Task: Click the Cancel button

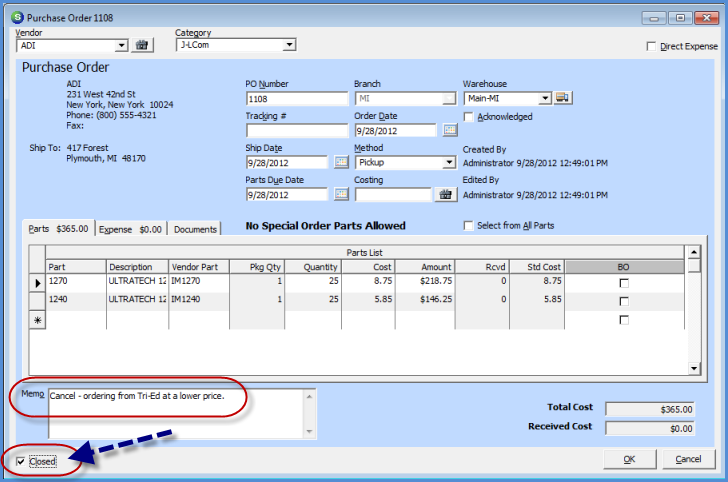Action: (x=688, y=459)
